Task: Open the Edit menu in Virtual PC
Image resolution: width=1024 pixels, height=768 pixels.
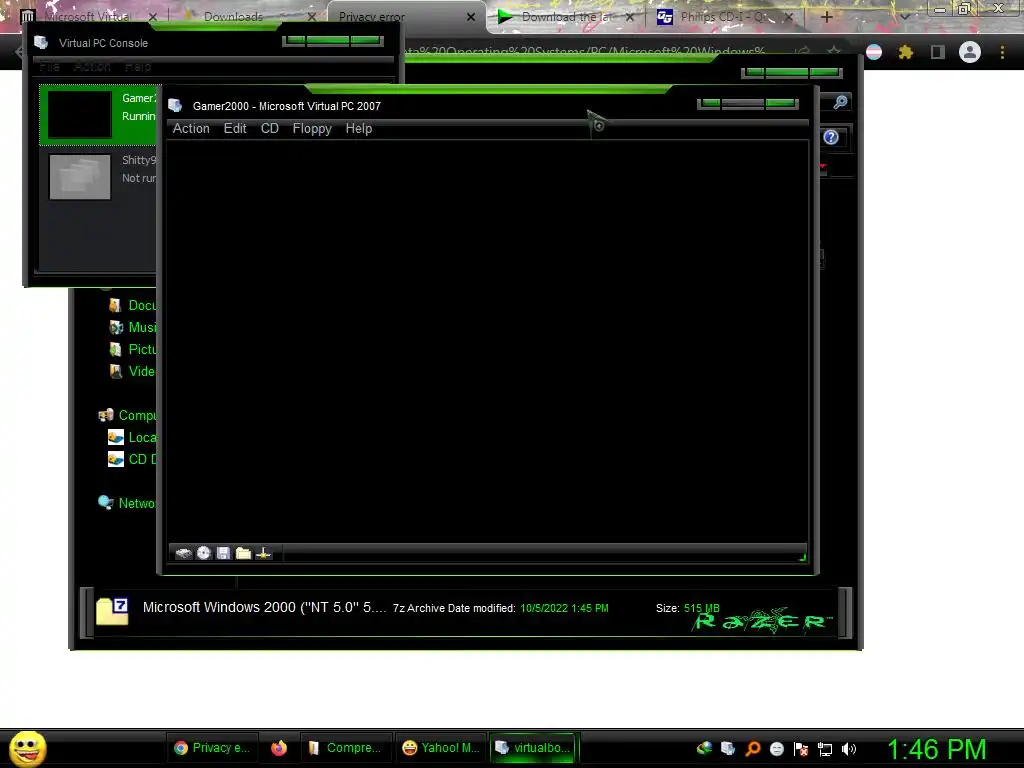Action: click(235, 129)
